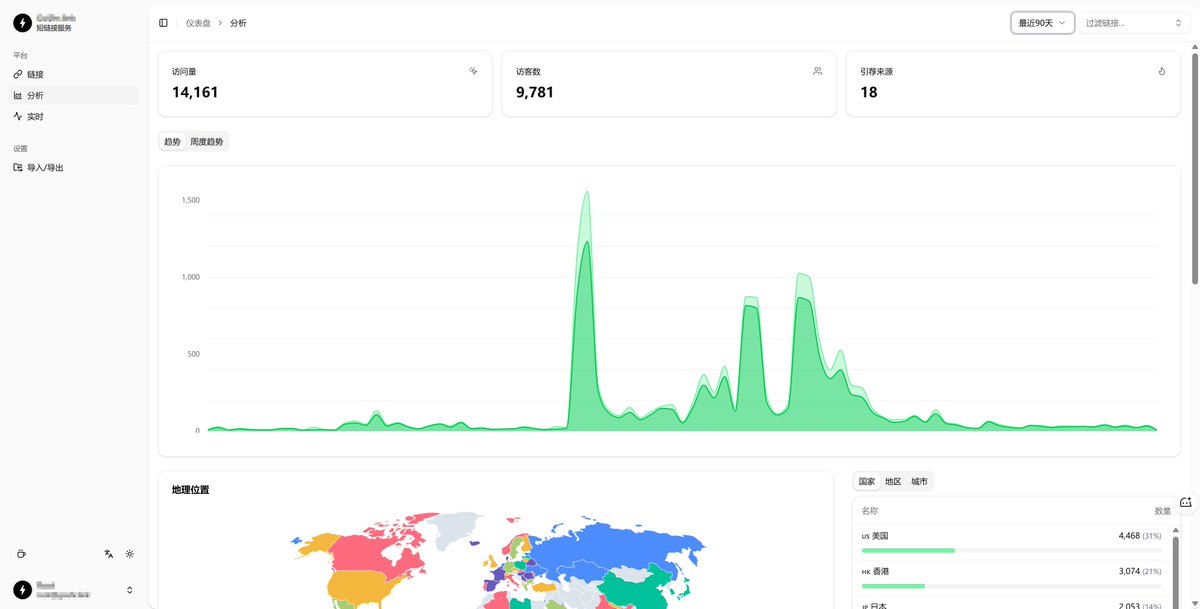Select the 国家 tab
The image size is (1200, 609).
pos(867,482)
